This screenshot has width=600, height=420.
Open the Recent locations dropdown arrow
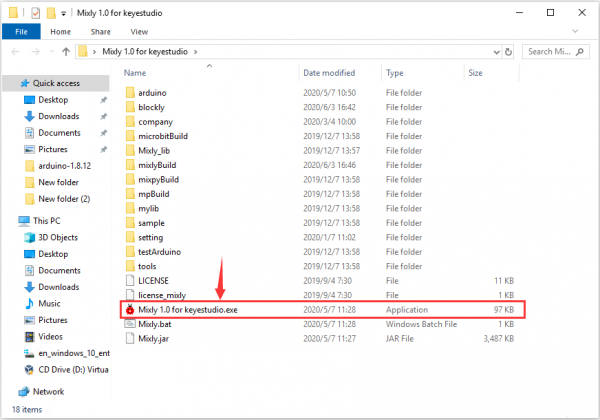[x=50, y=50]
